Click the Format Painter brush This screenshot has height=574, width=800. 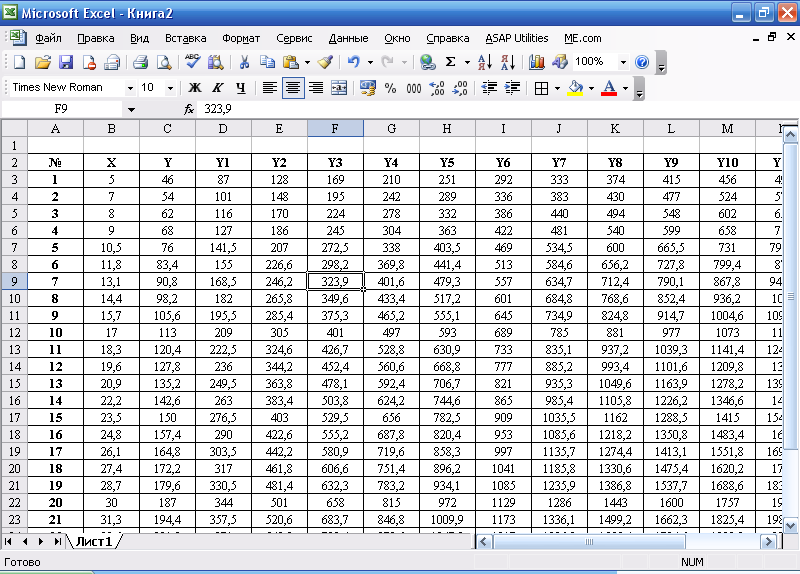324,62
